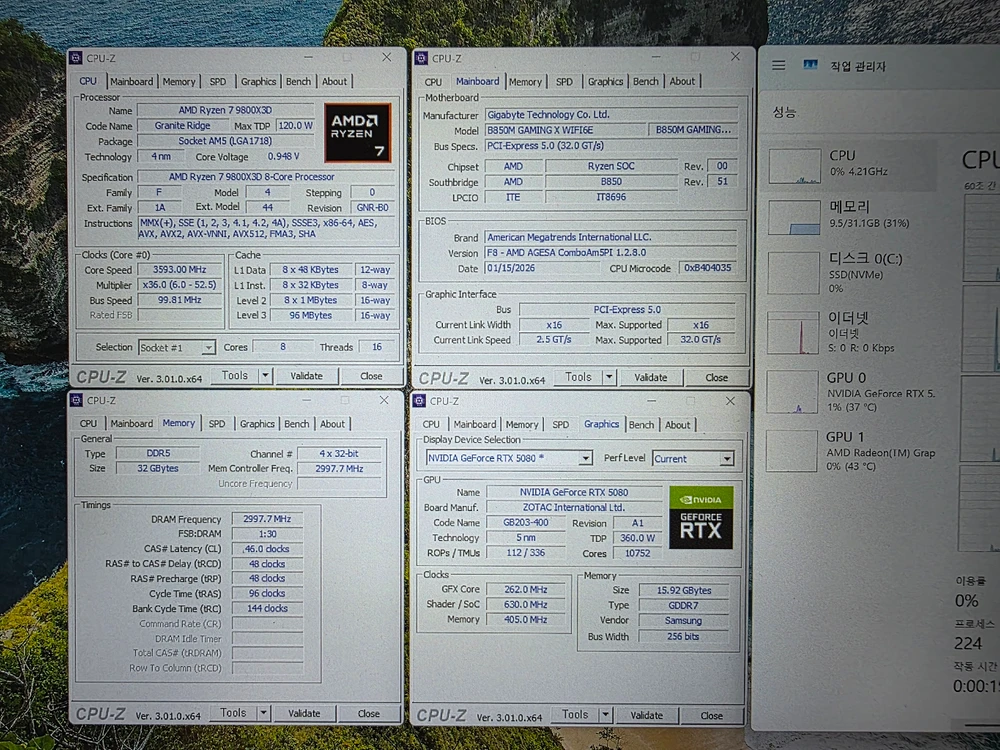Screen dimensions: 1000x750
Task: Switch to About tab in the Graphics window
Action: (x=677, y=425)
